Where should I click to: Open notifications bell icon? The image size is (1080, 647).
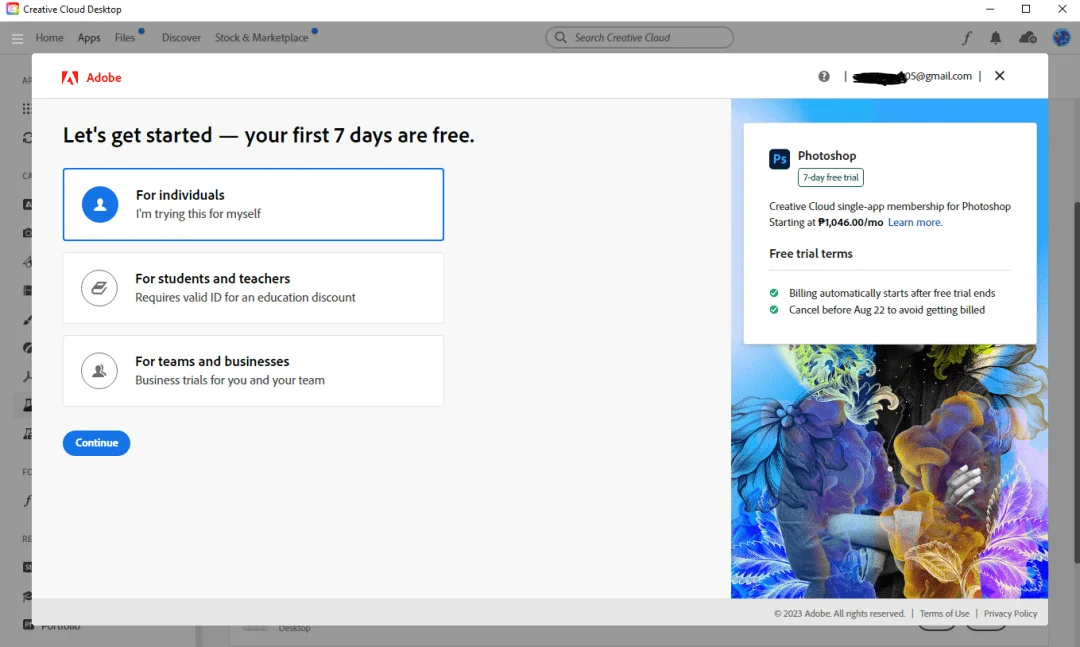[x=995, y=38]
